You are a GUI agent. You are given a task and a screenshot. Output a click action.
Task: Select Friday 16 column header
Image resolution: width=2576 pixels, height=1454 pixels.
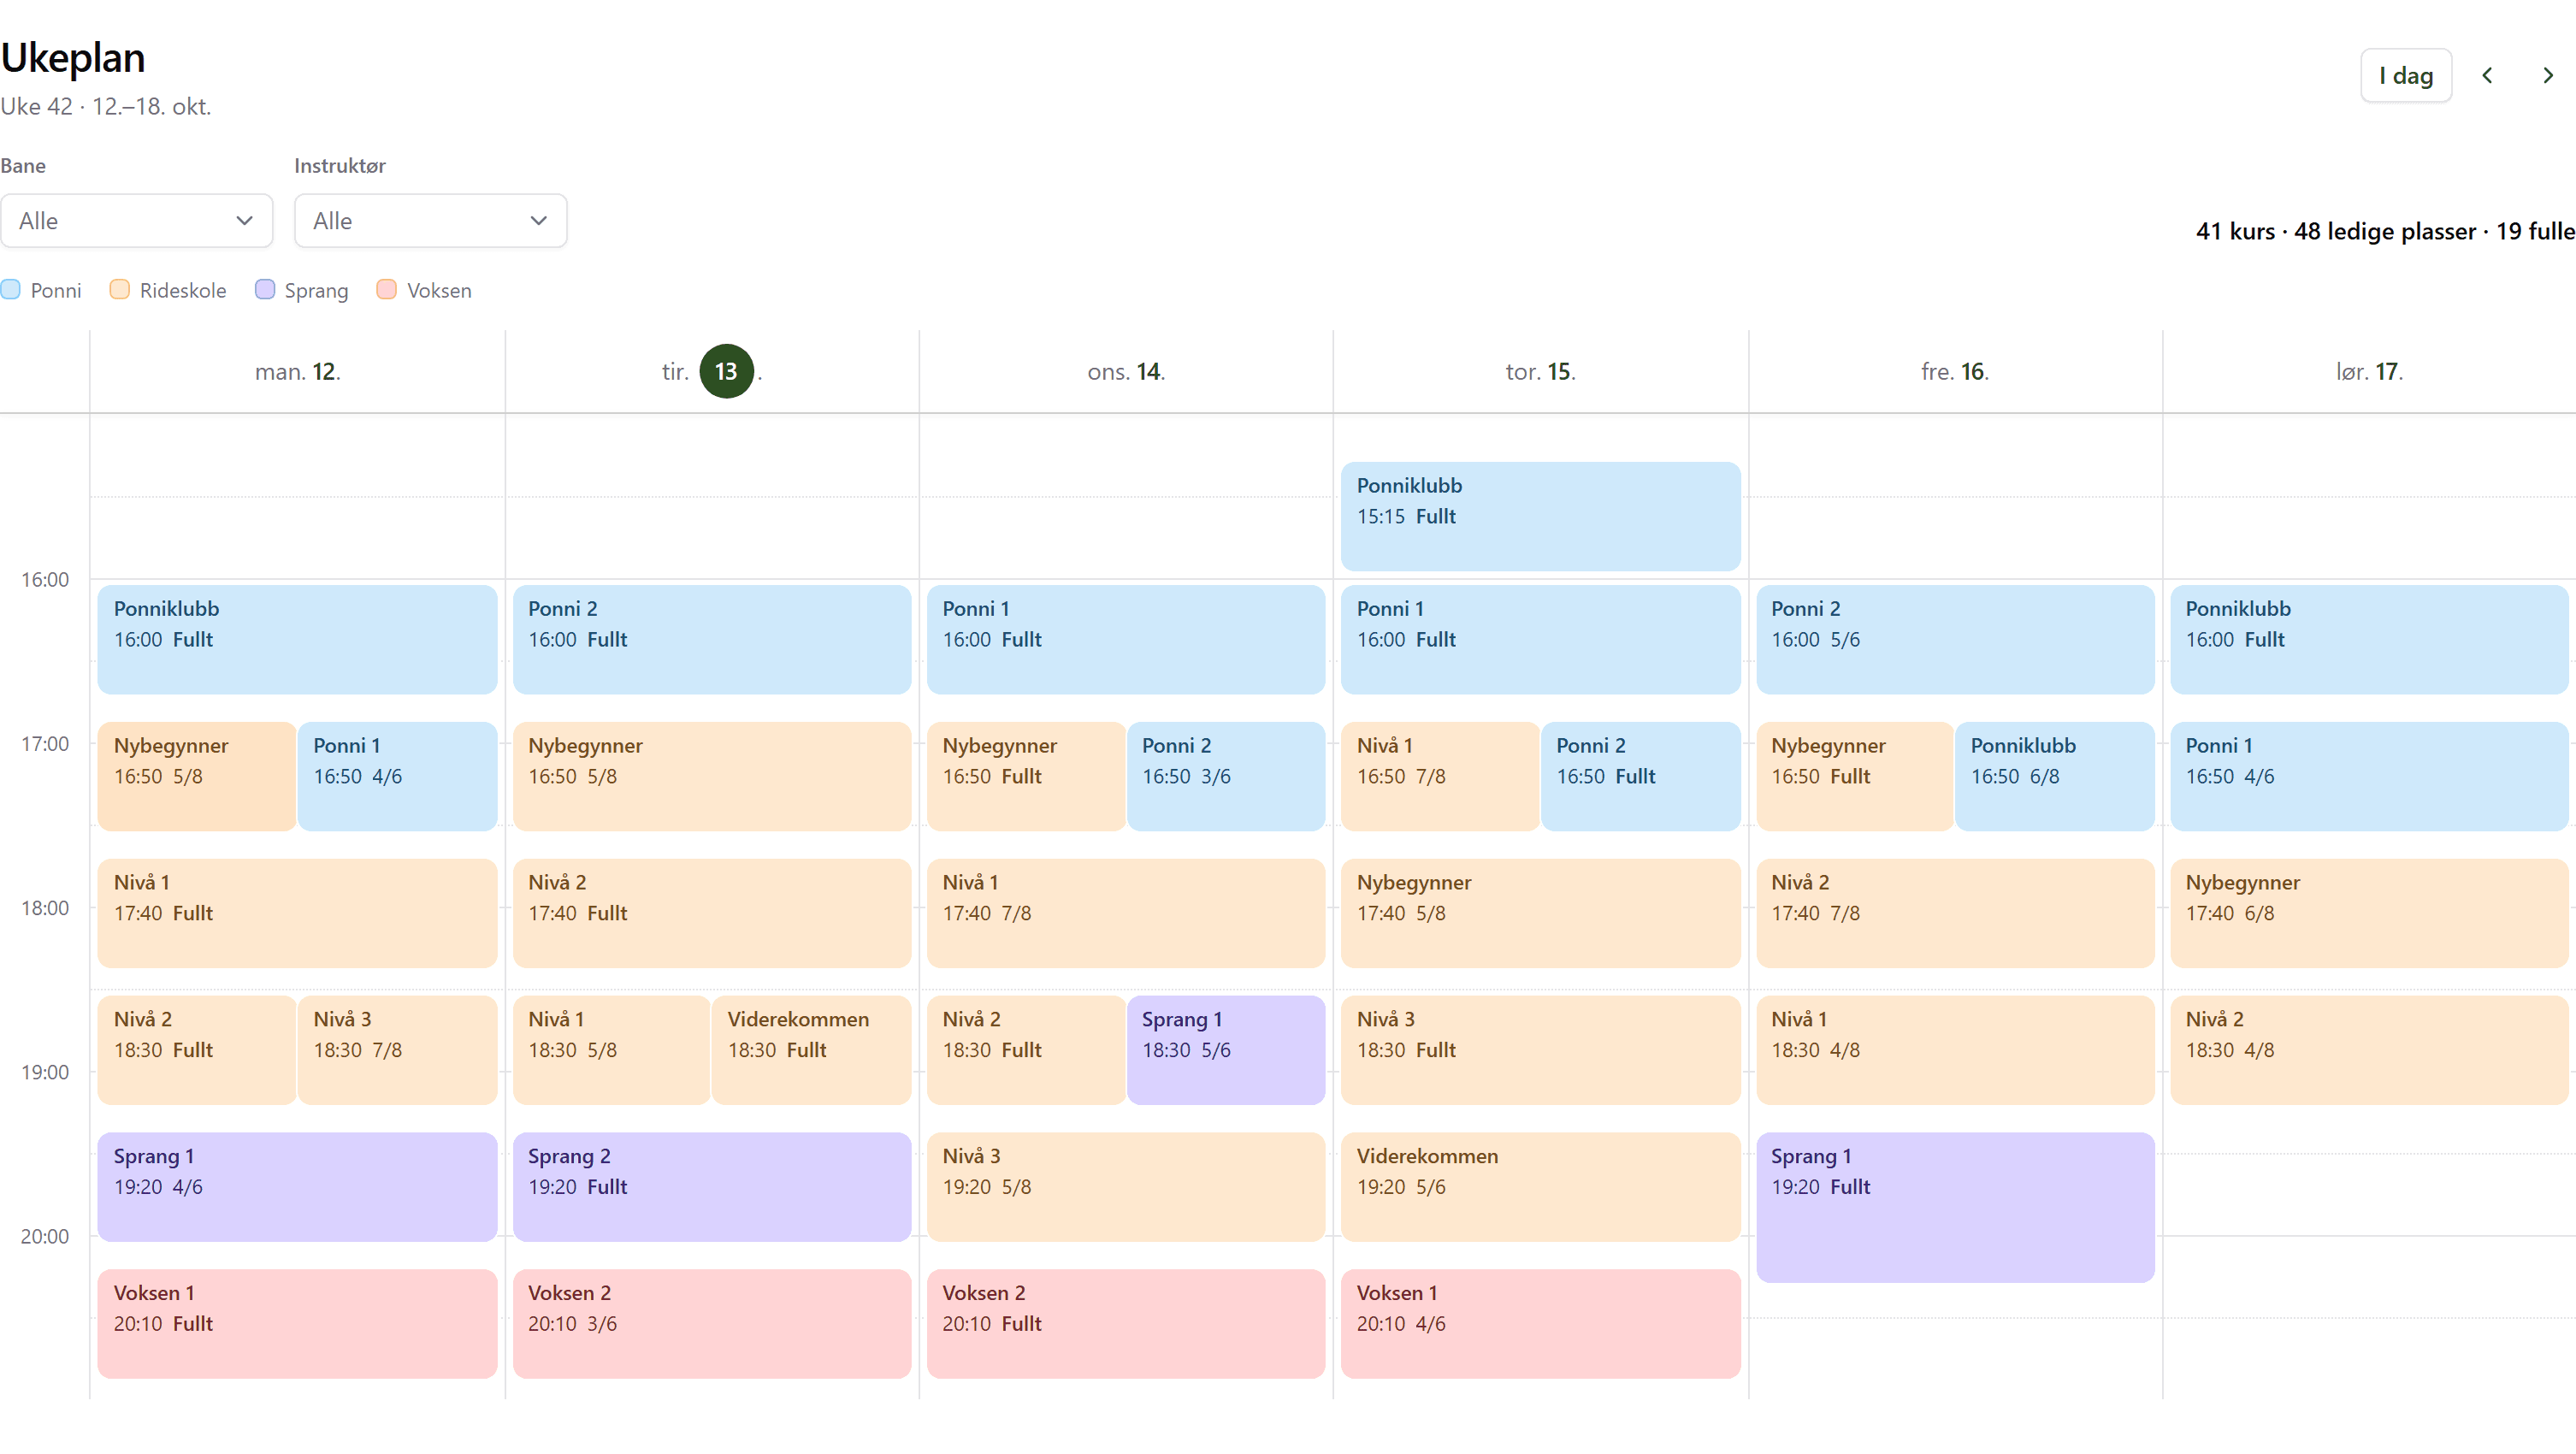click(1955, 372)
